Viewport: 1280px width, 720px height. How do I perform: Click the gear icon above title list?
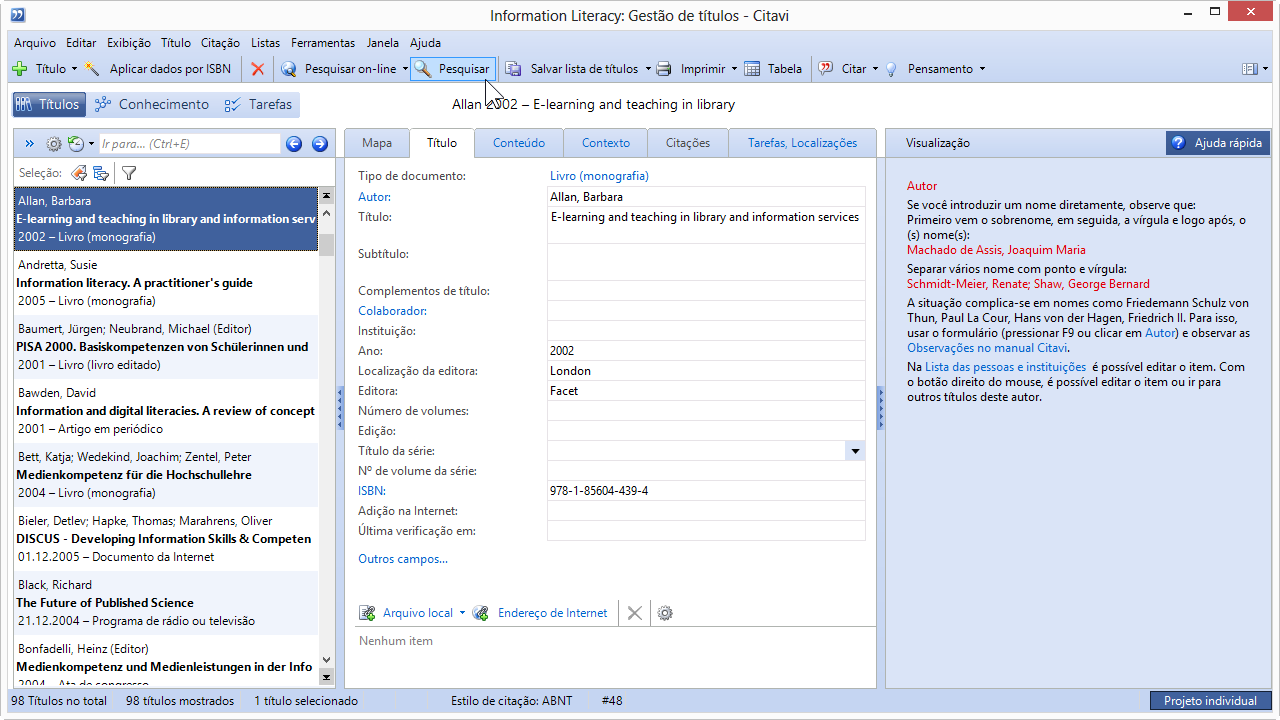tap(54, 144)
